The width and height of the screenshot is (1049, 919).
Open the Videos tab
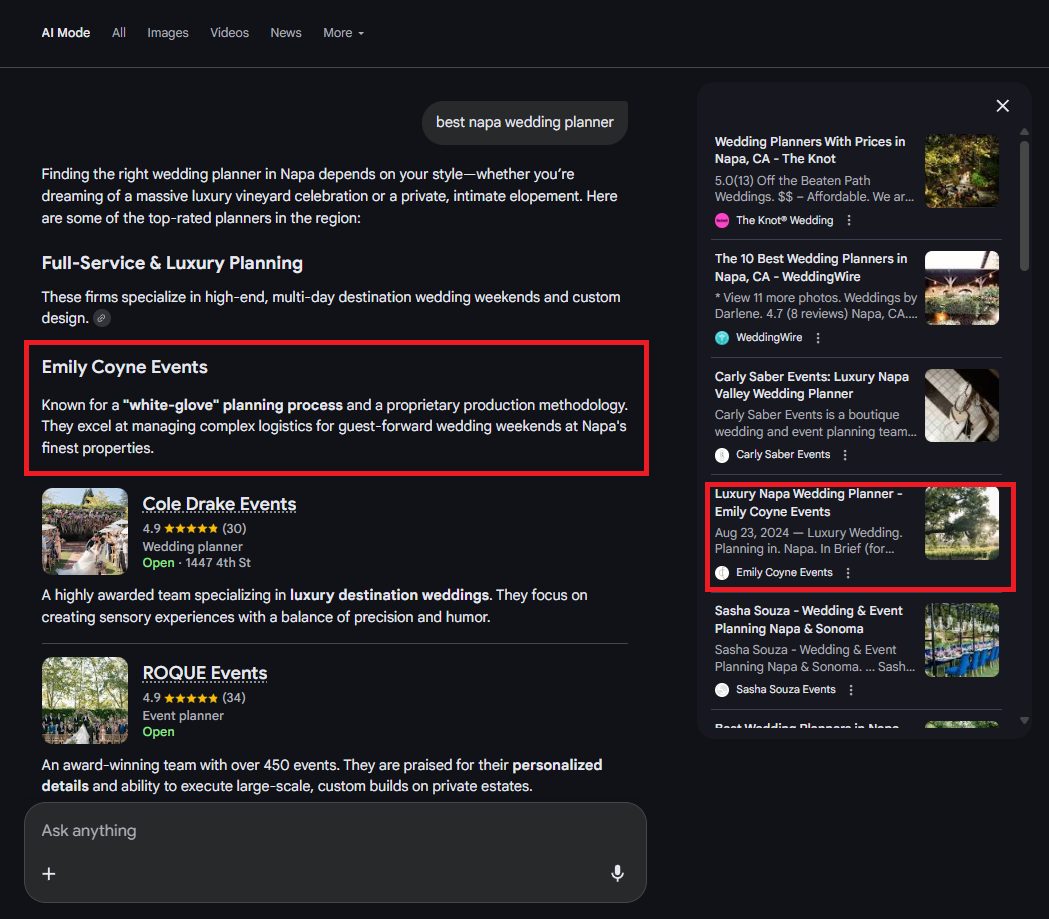229,33
